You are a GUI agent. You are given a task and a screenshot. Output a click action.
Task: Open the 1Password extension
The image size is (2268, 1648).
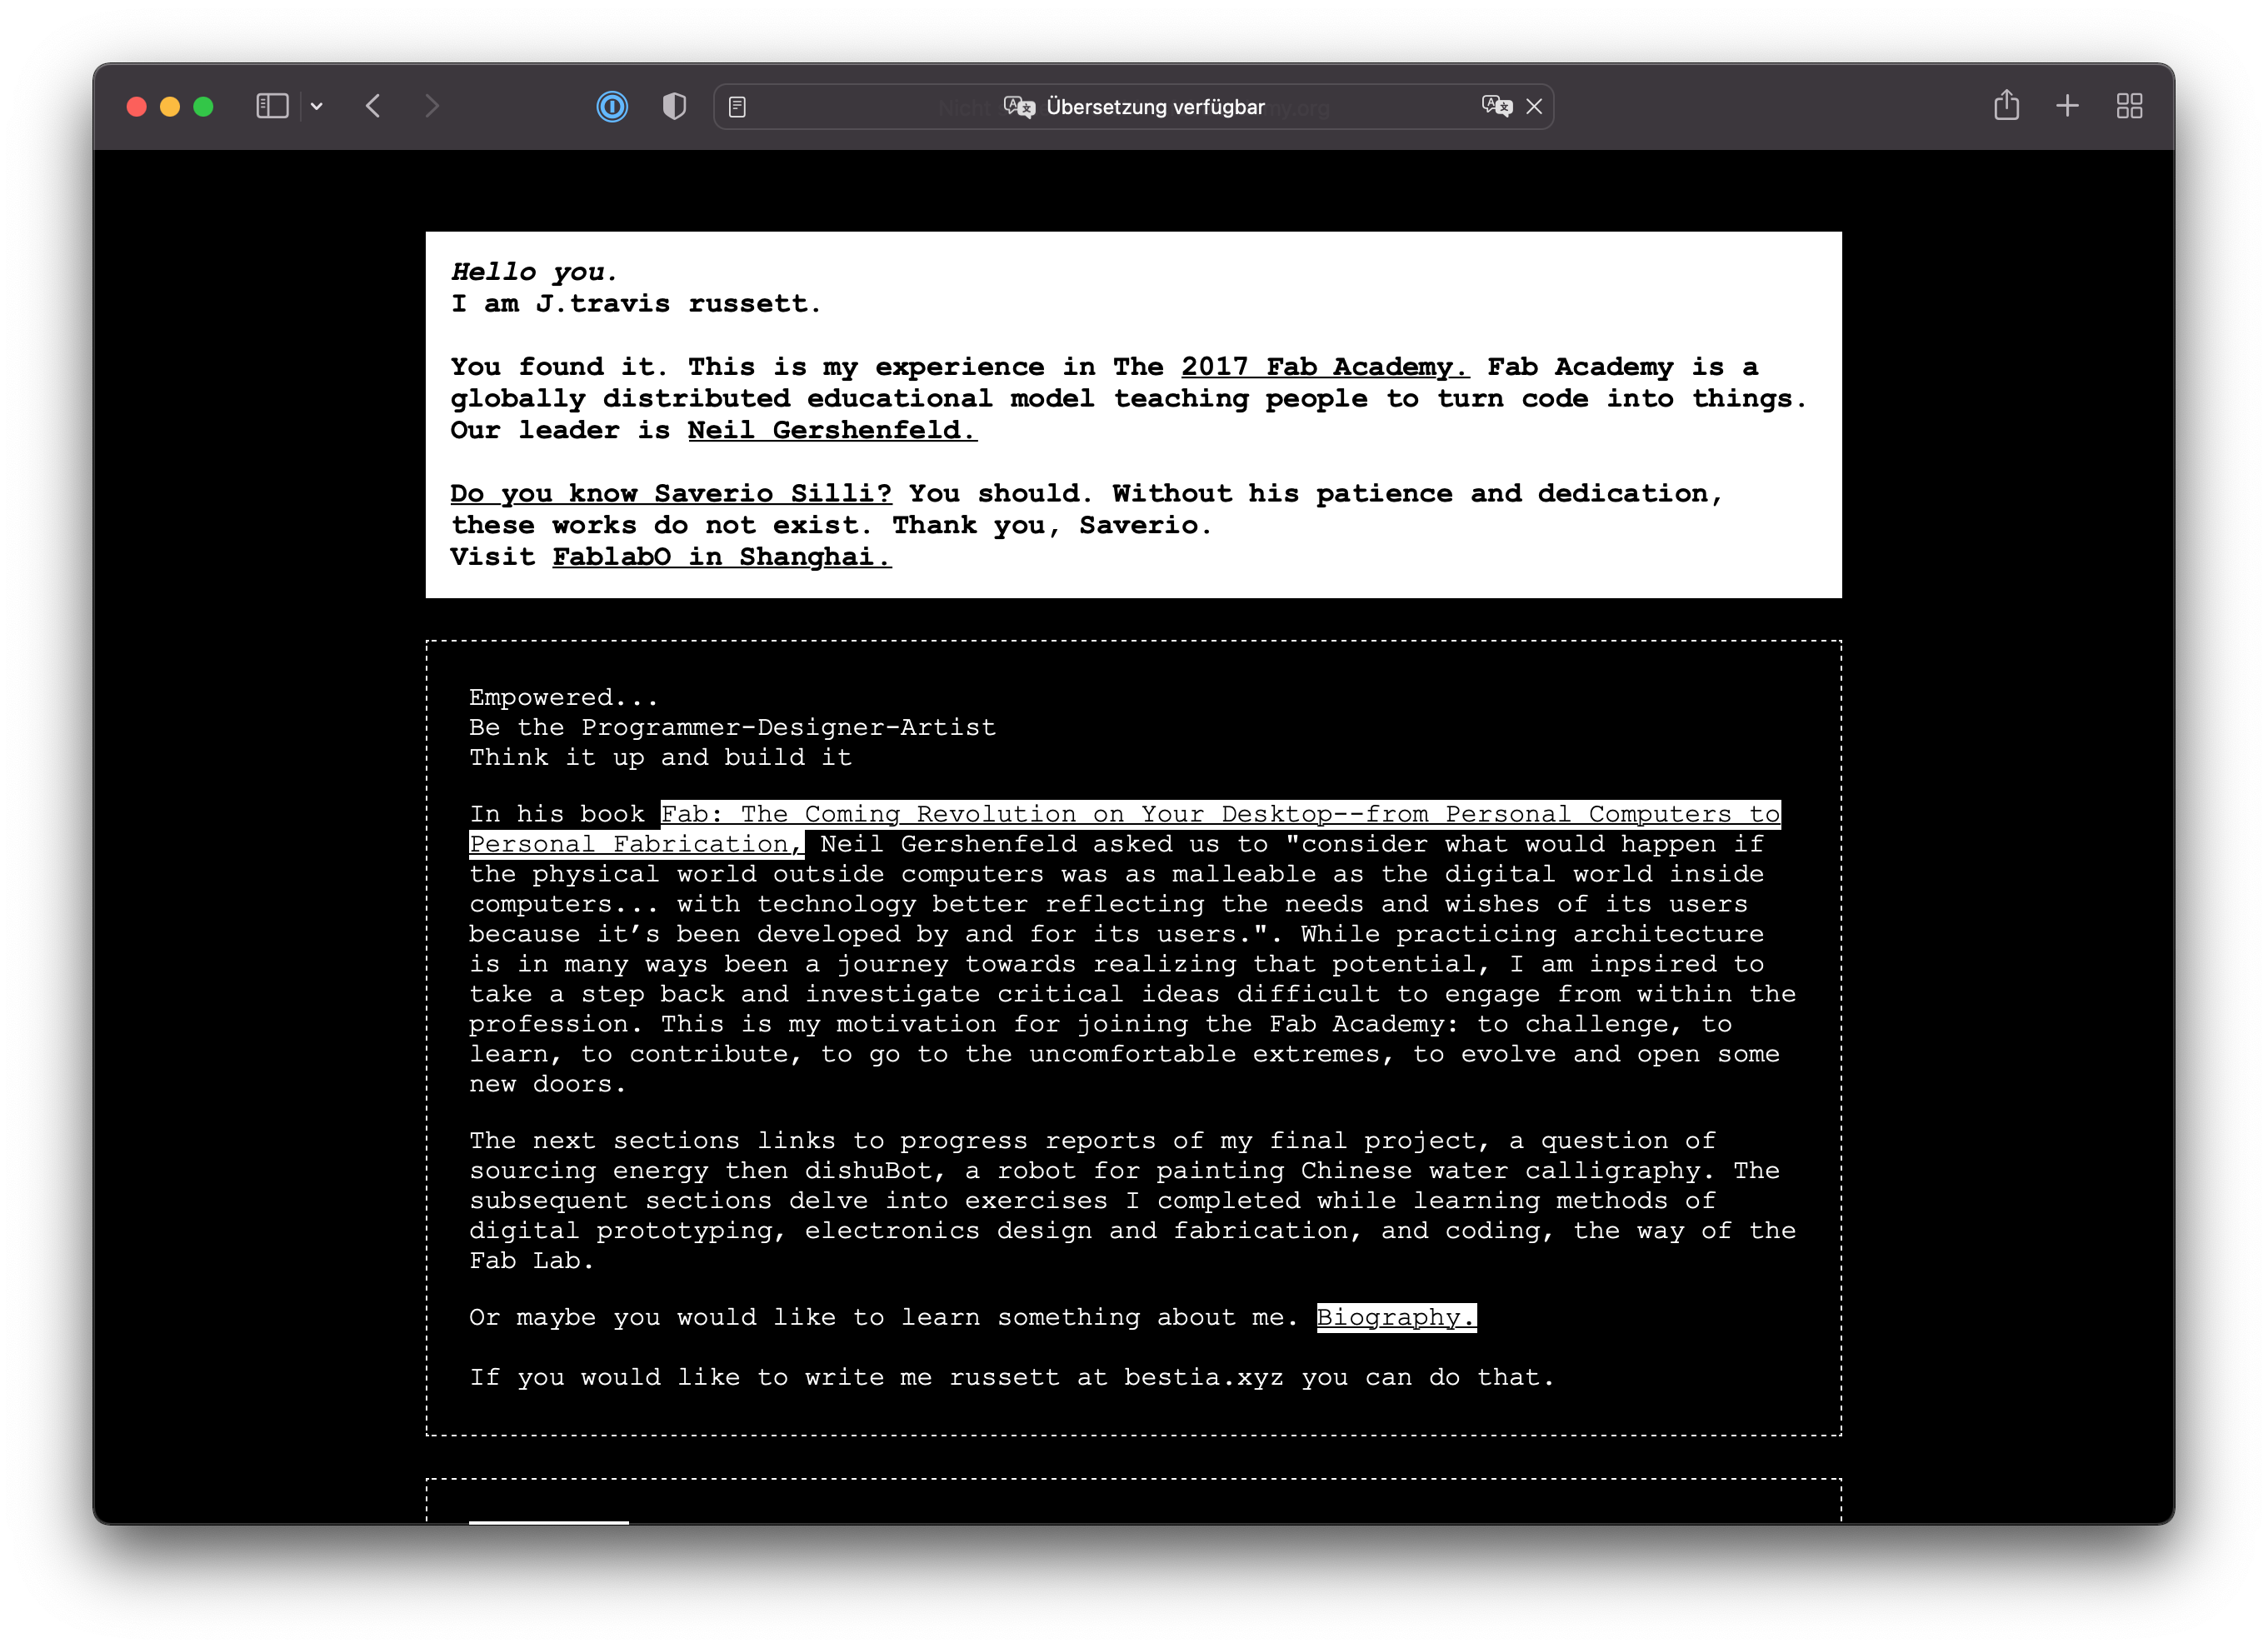click(612, 106)
